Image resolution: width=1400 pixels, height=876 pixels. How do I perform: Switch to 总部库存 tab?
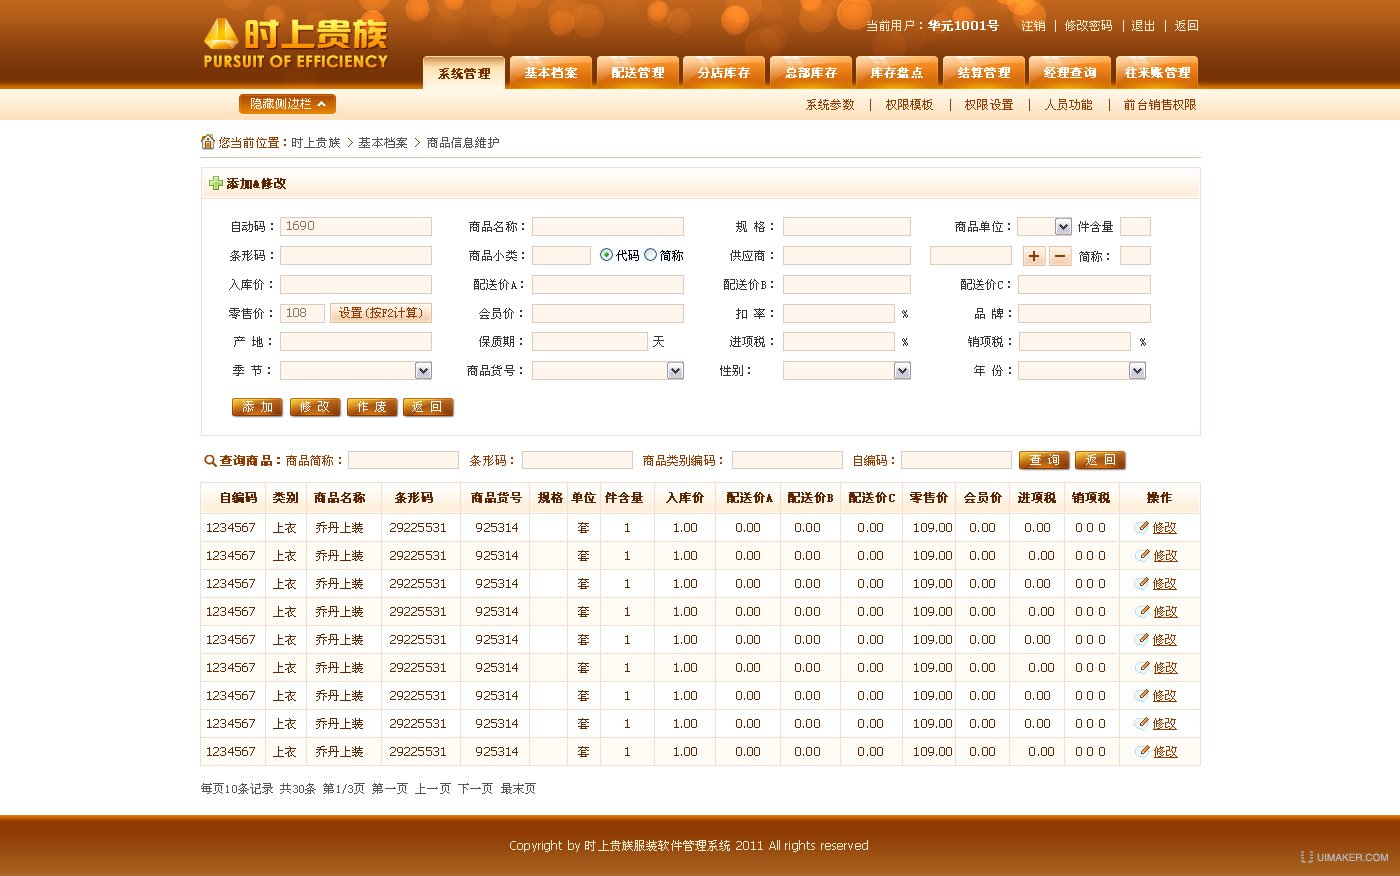(811, 73)
